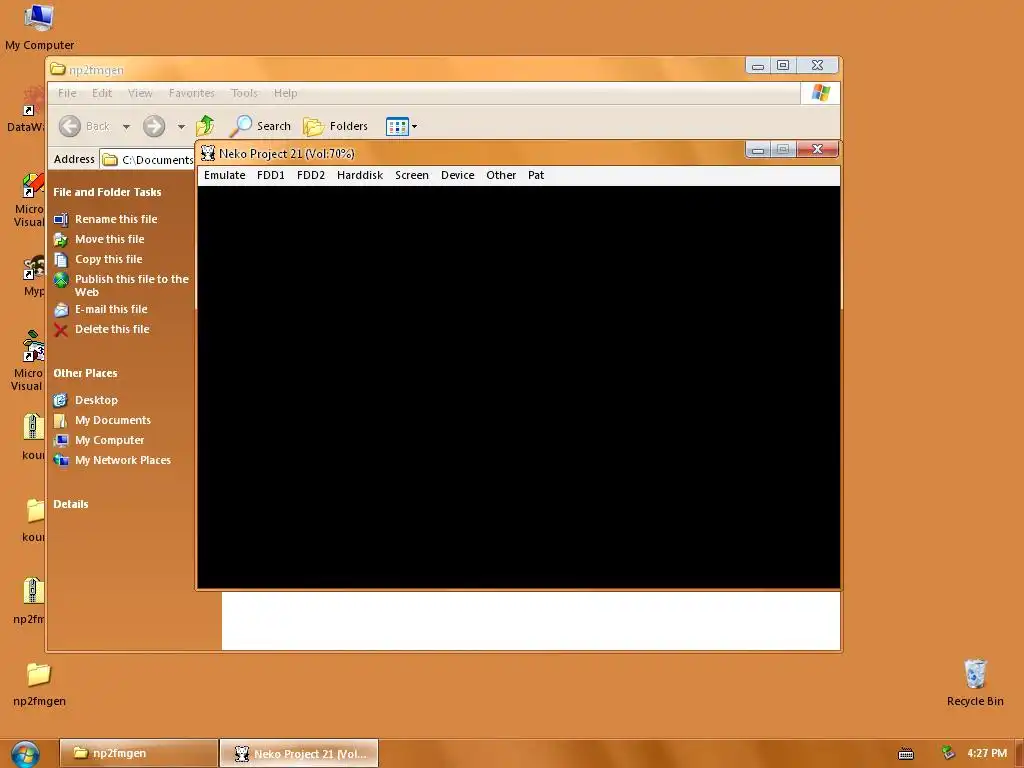Click the Publish to Web globe icon
The width and height of the screenshot is (1024, 768).
point(61,280)
